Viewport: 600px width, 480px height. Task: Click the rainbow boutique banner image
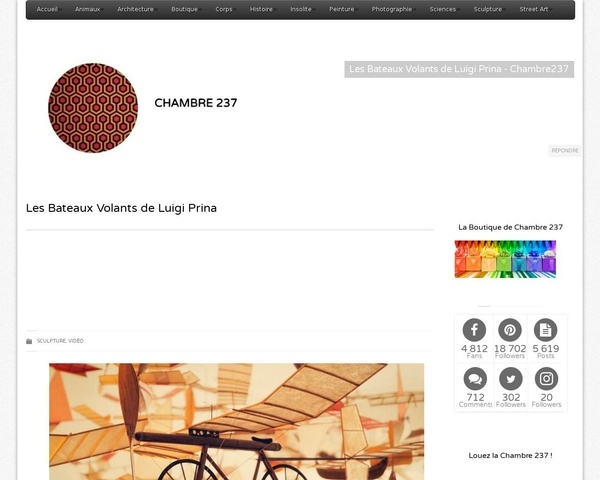(x=505, y=259)
